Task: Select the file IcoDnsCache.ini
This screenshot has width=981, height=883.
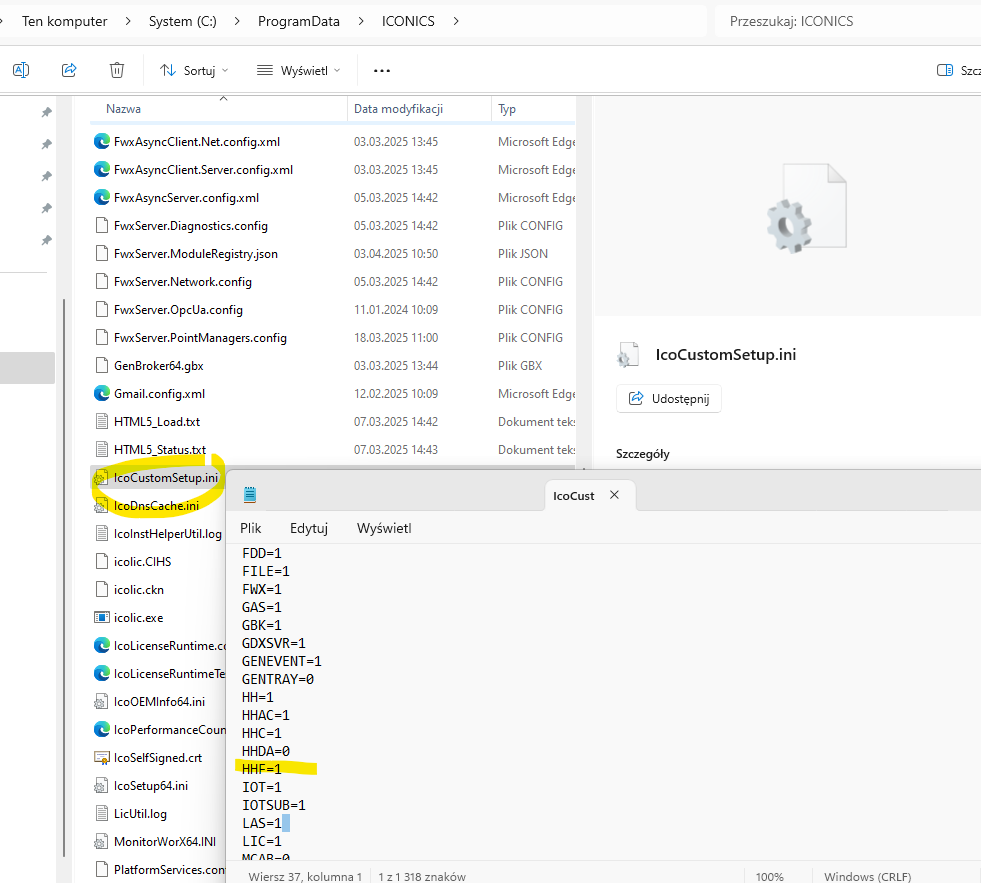Action: [x=158, y=506]
